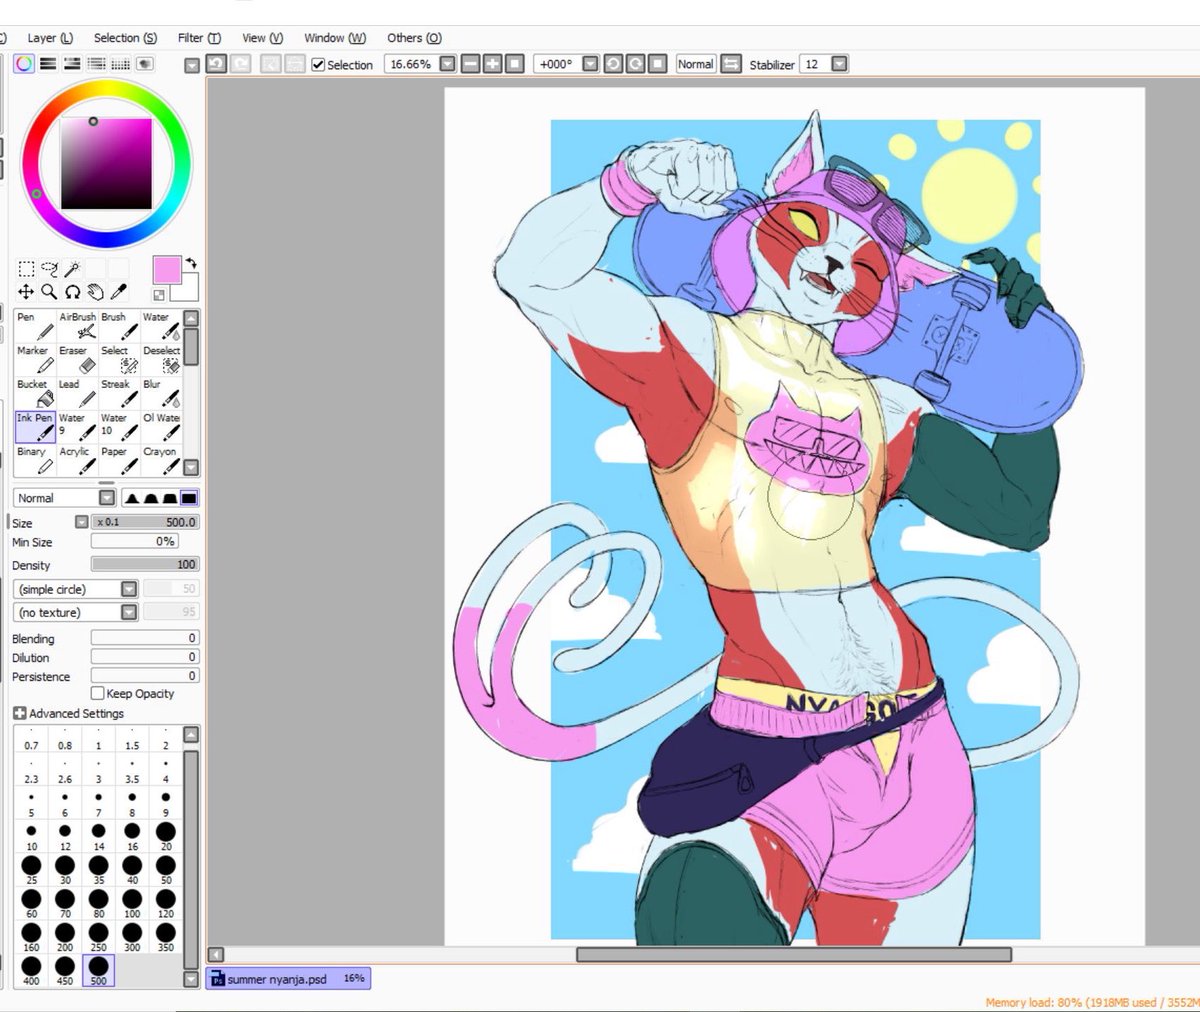Select the Streak brush tool
1200x1012 pixels.
point(119,393)
